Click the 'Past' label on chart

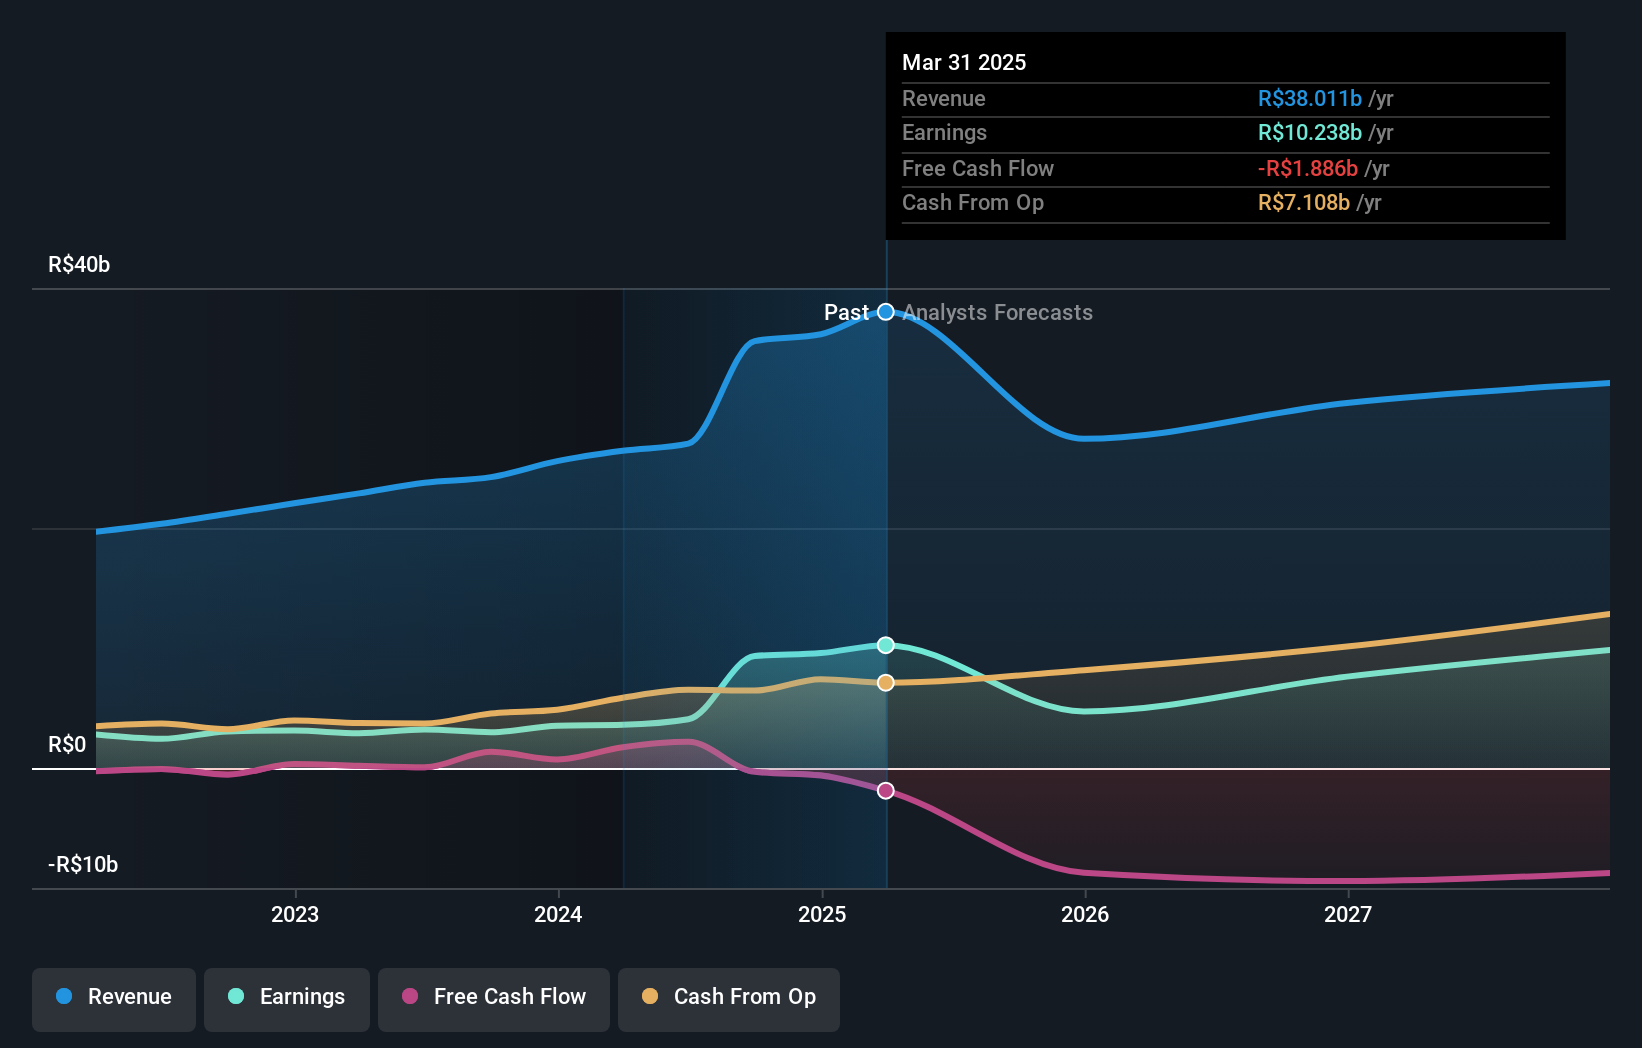pyautogui.click(x=846, y=312)
